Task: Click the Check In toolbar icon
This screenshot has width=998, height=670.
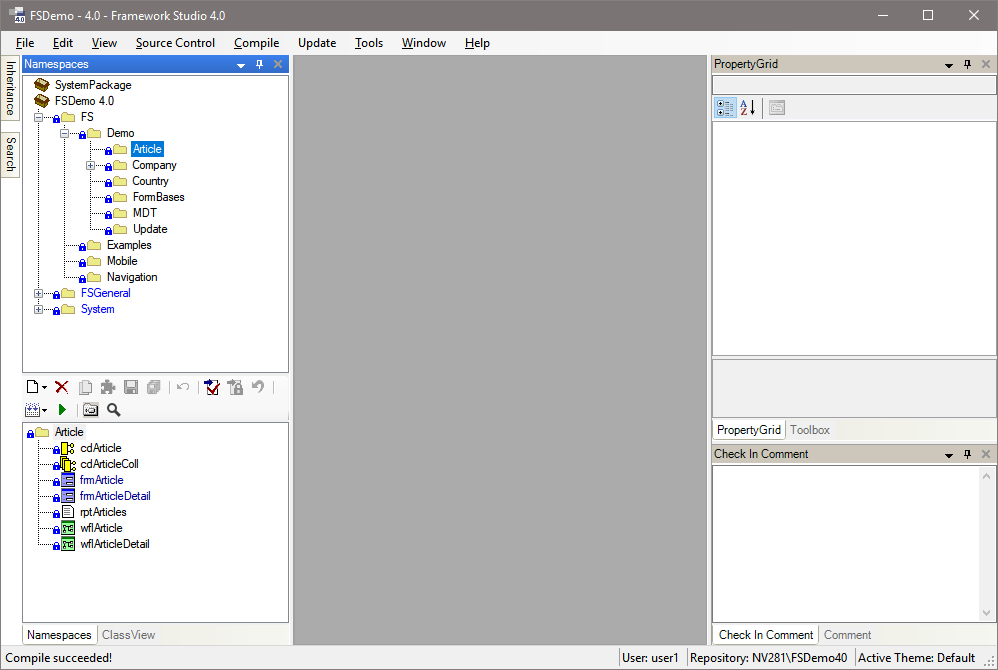Action: pyautogui.click(x=213, y=387)
